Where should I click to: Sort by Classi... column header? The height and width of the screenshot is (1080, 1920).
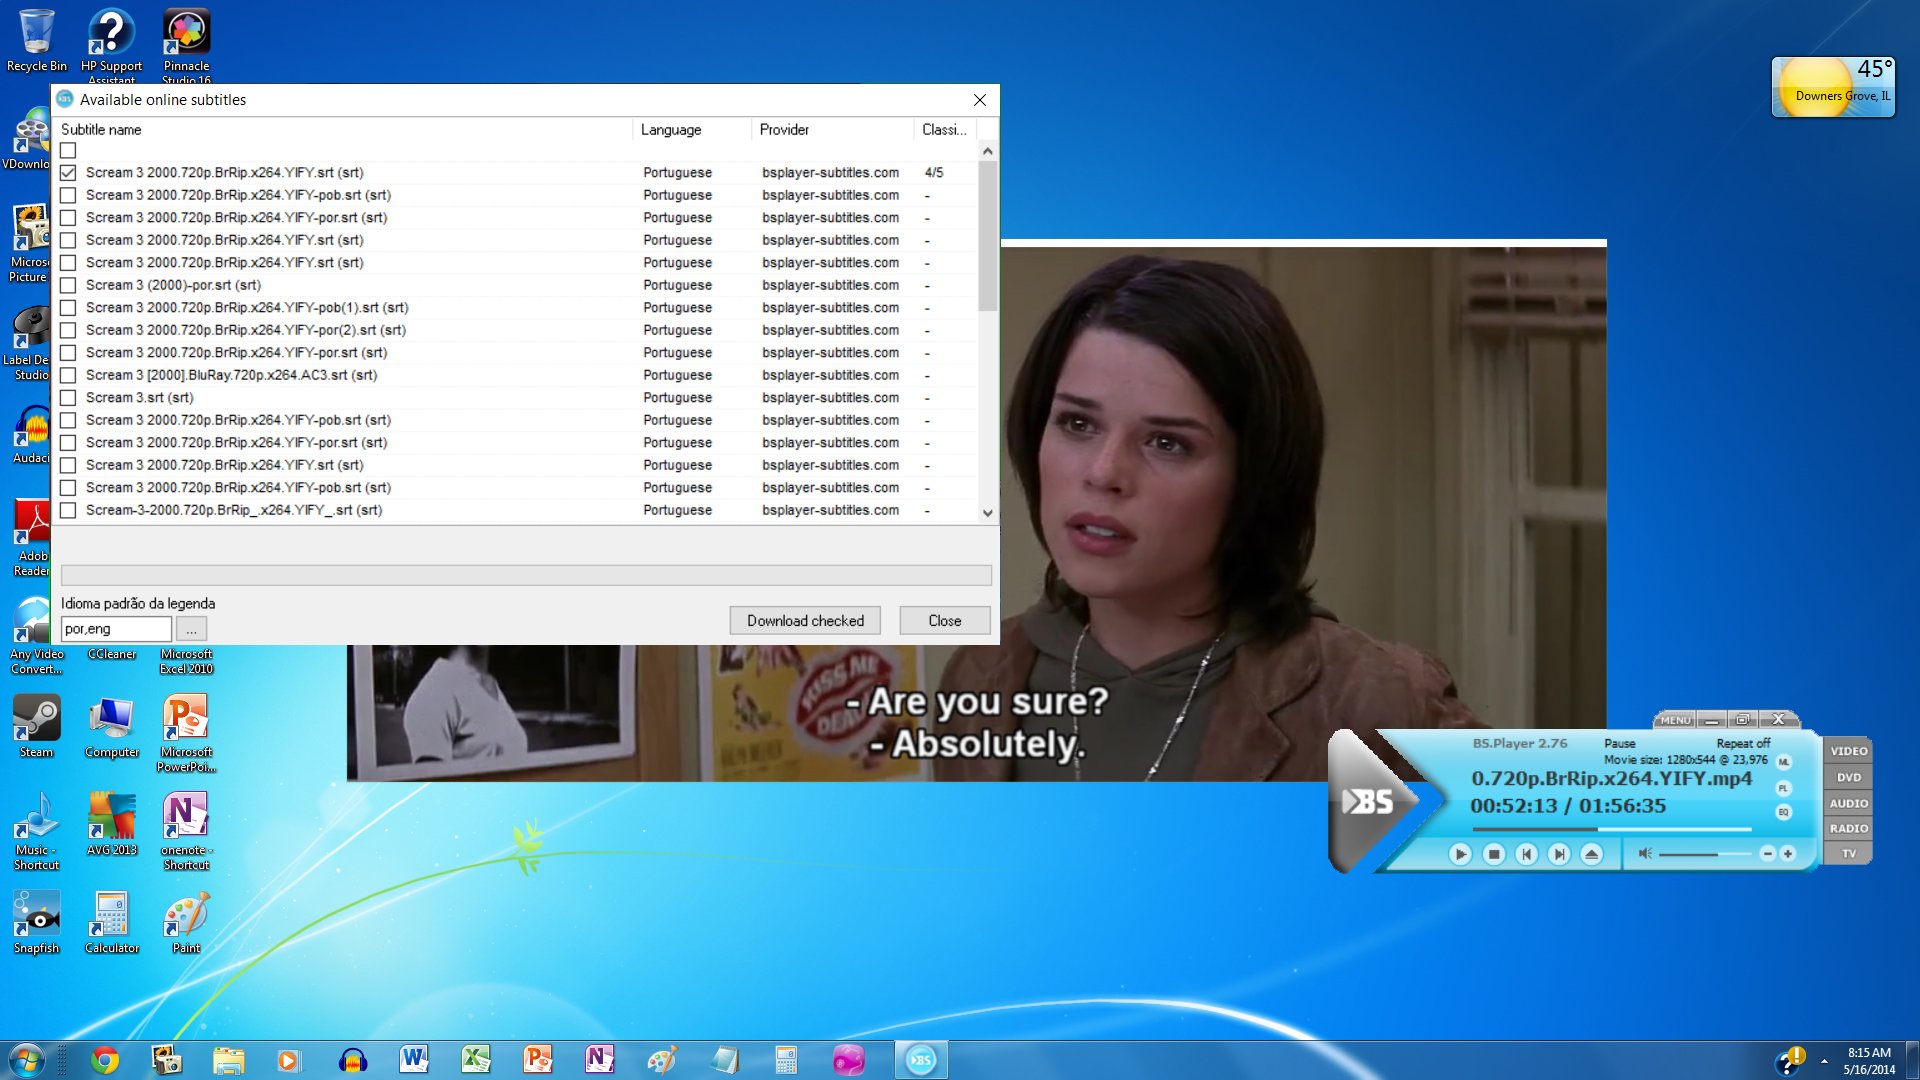(945, 130)
